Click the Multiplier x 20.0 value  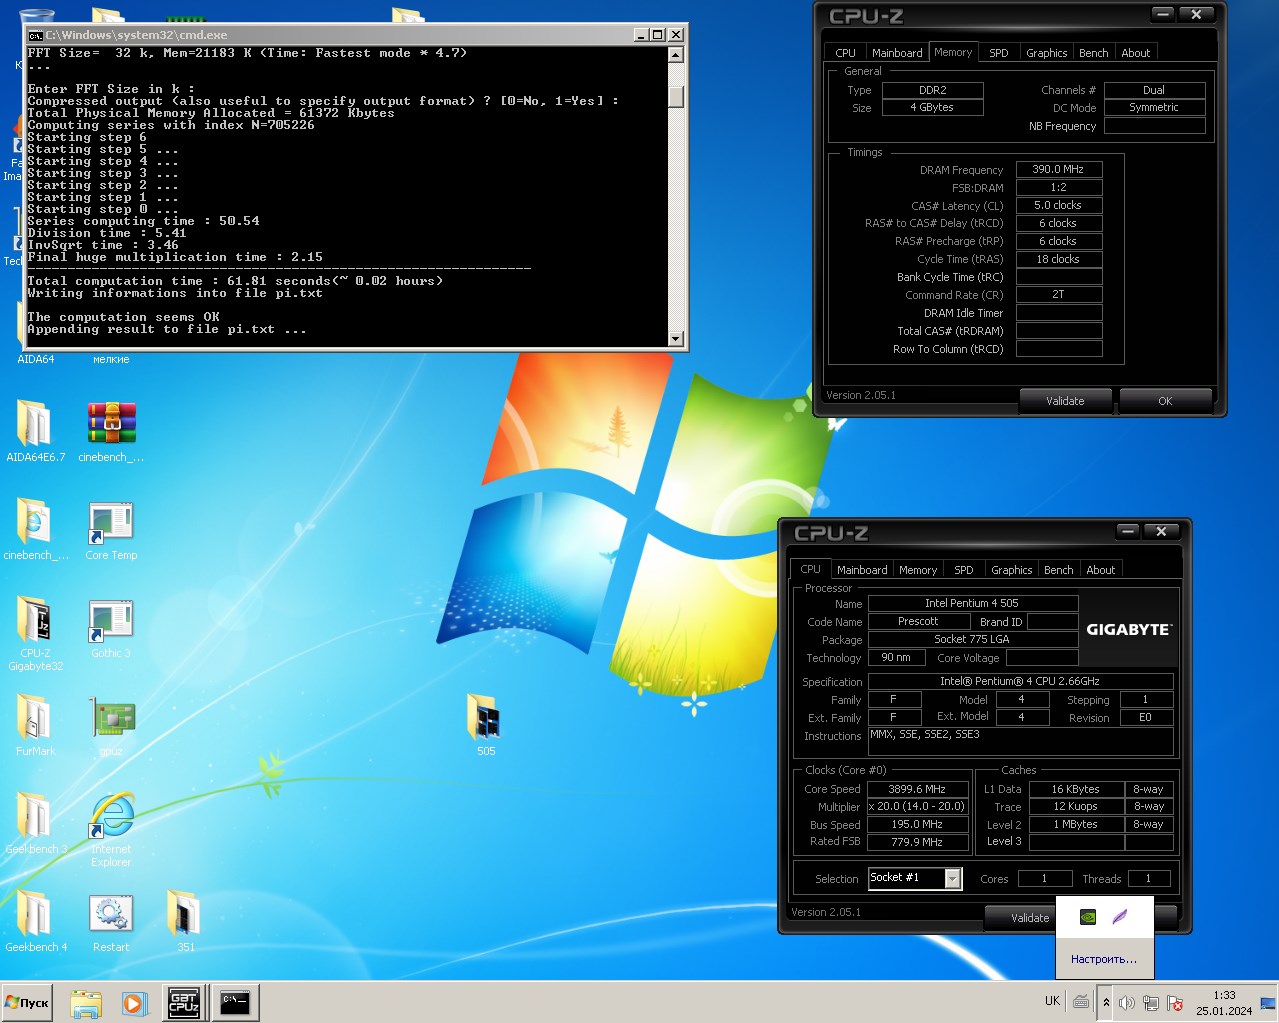coord(917,806)
